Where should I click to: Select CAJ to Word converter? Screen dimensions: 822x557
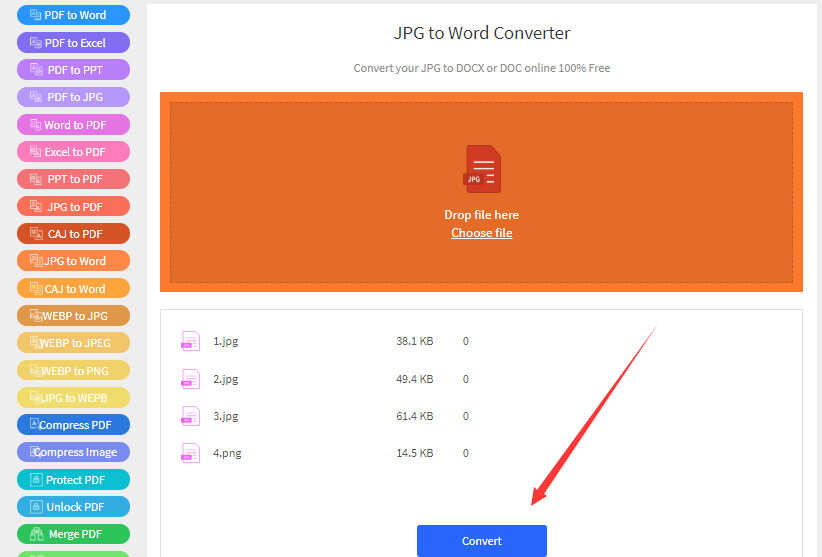[73, 289]
